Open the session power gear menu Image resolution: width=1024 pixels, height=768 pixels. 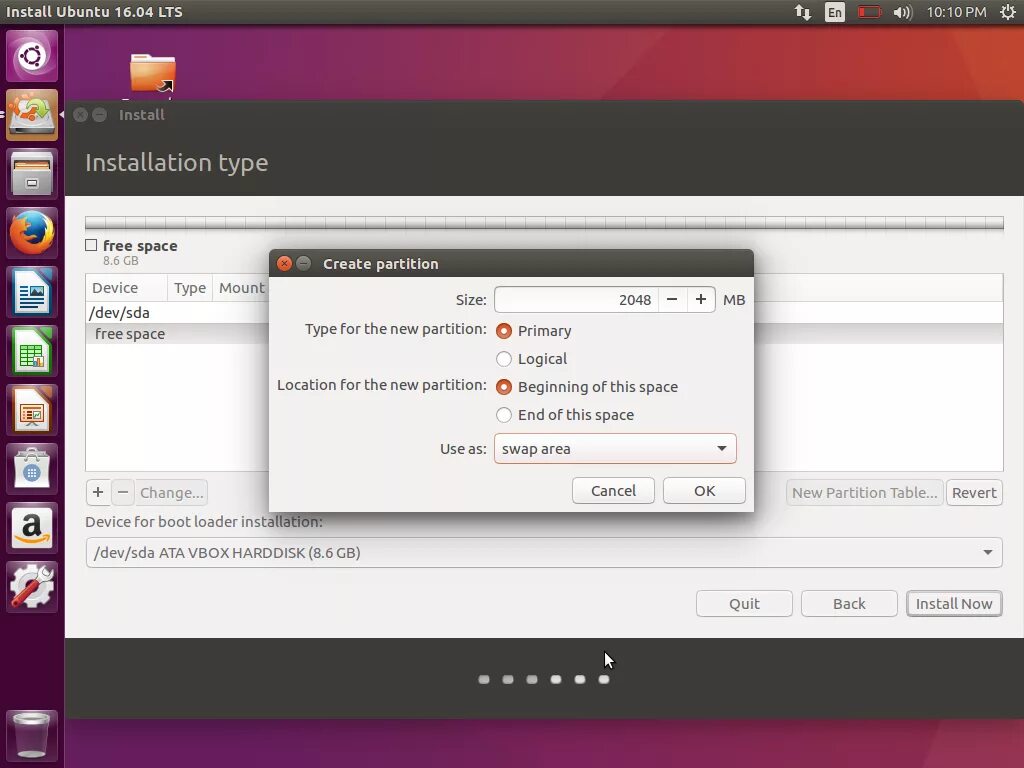(1008, 12)
